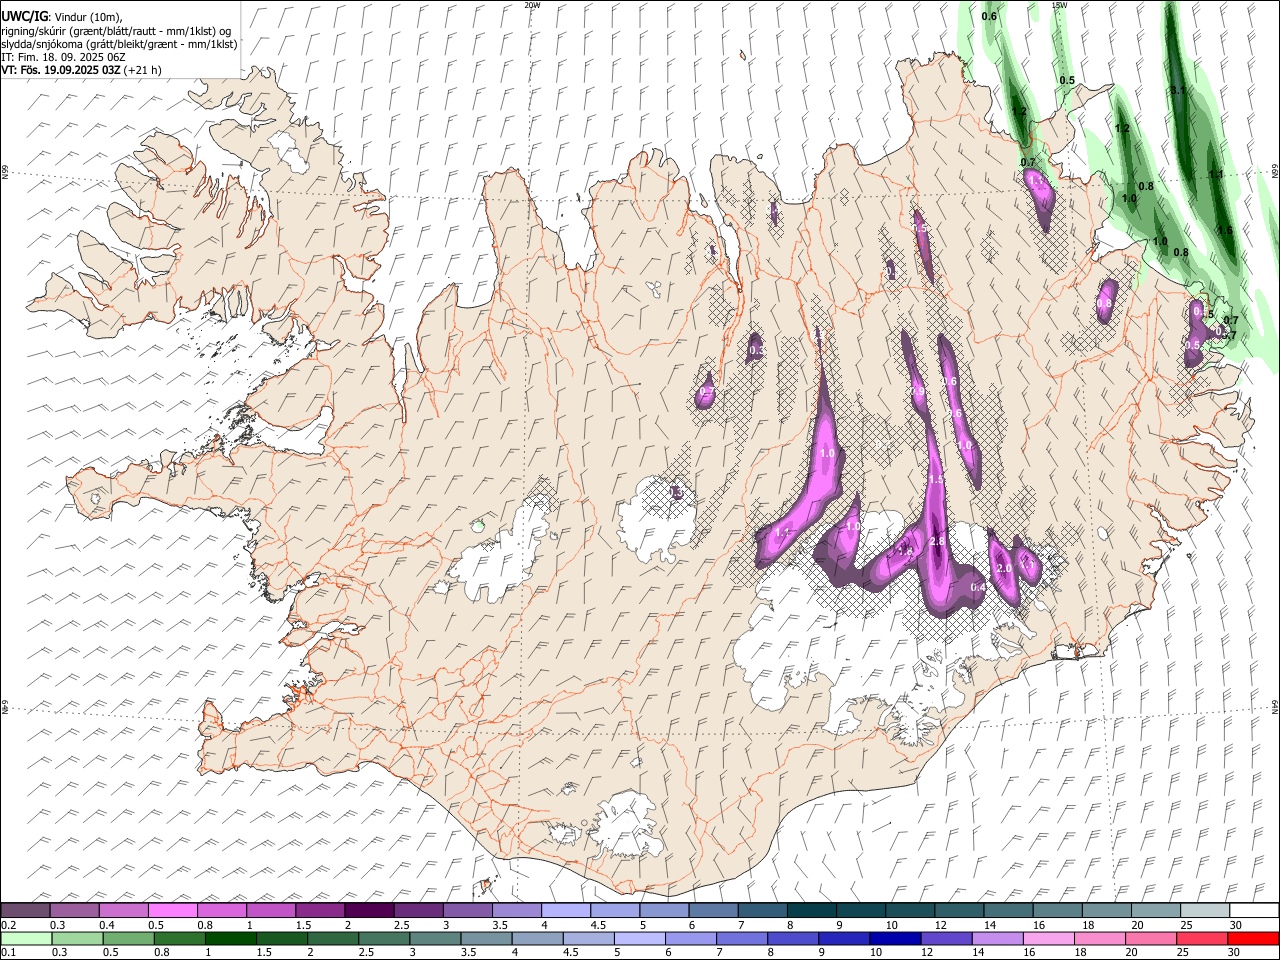Pick the palest green 0.1 rain swatch
Viewport: 1280px width, 960px height.
coord(26,938)
